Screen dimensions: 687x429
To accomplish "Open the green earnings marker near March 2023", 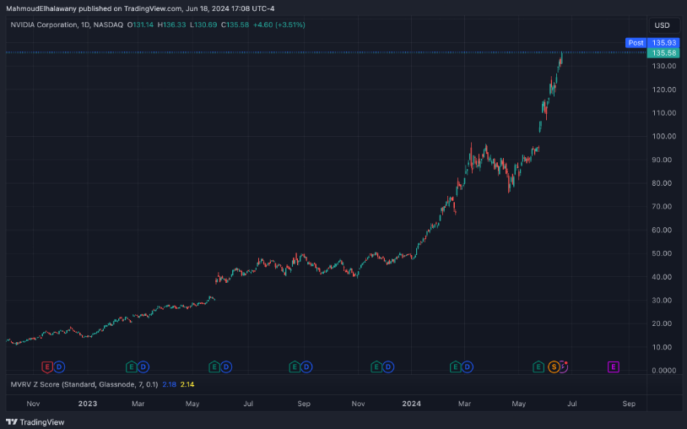I will (131, 367).
